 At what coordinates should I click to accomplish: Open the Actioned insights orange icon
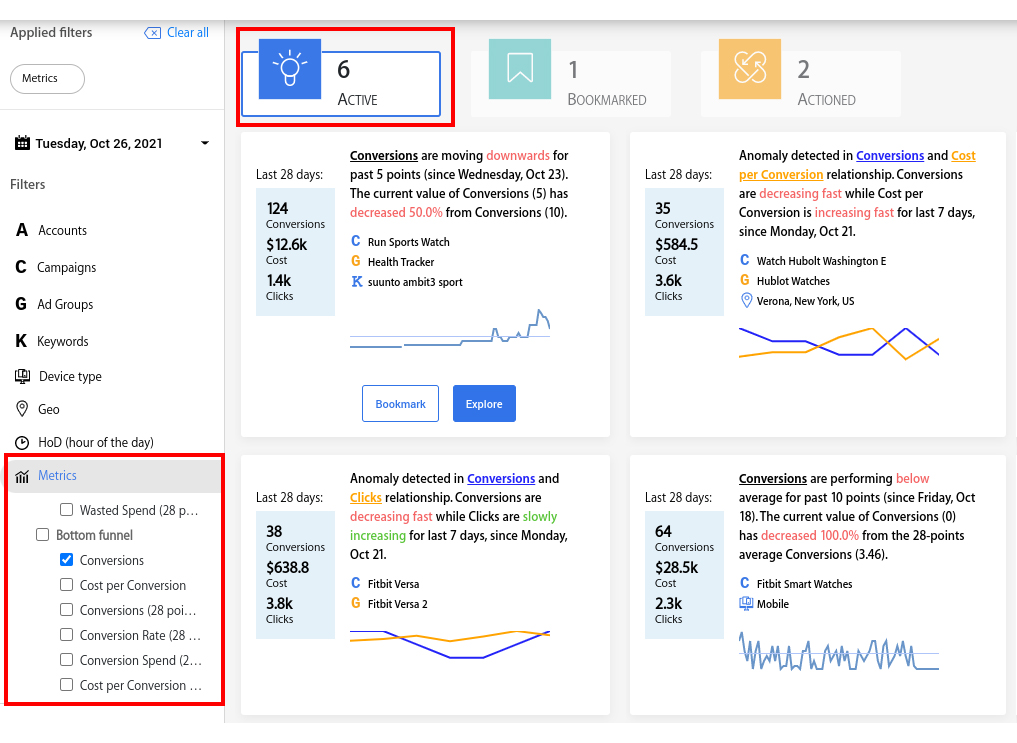coord(750,69)
